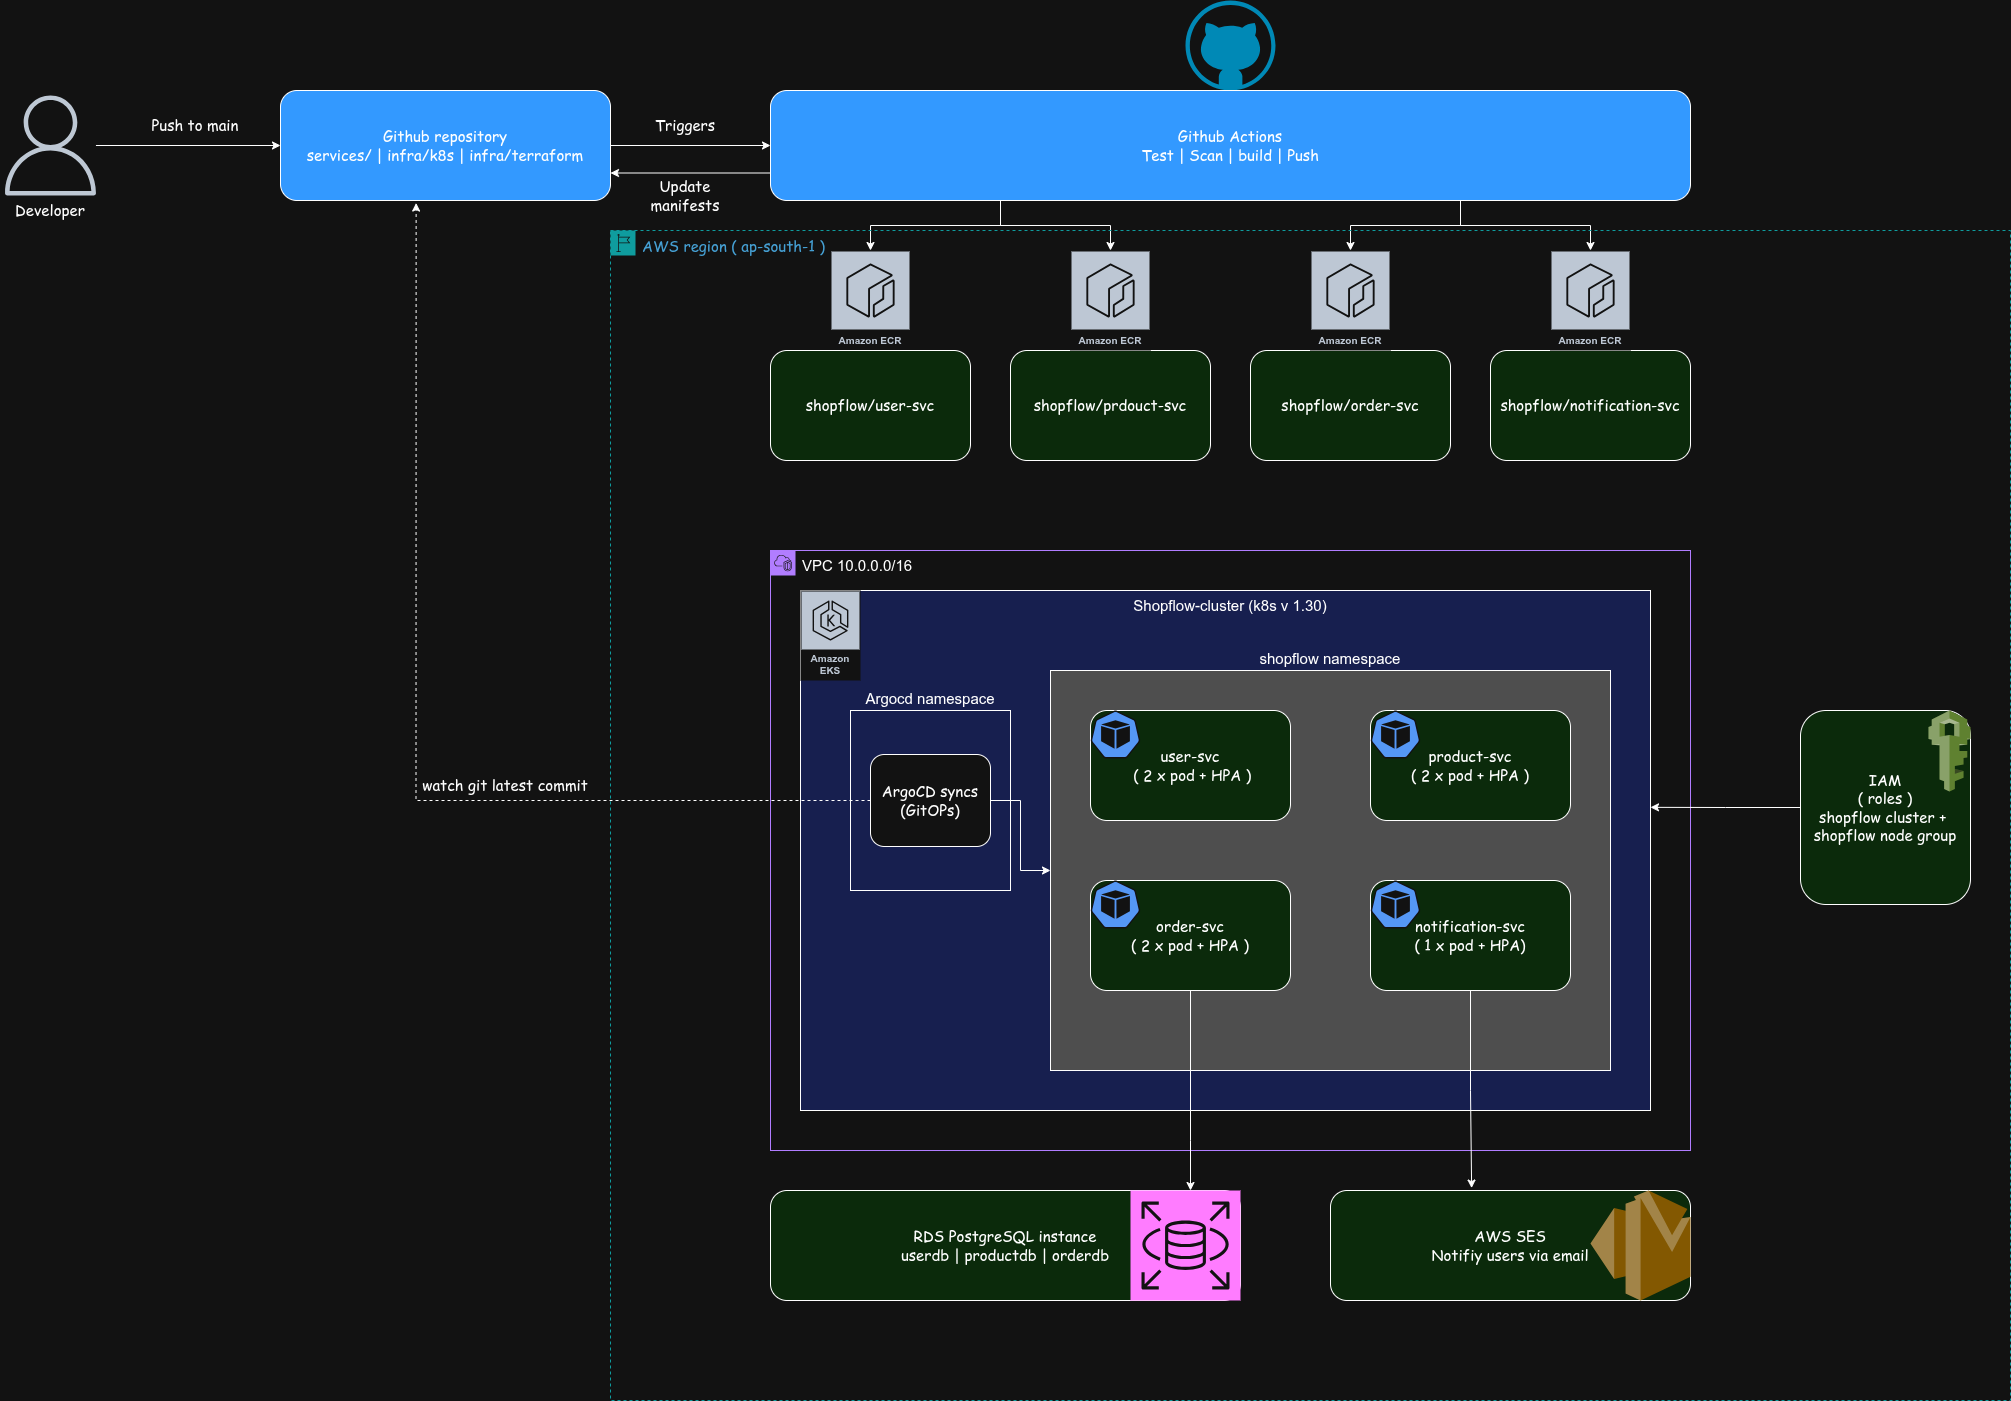Click the Amazon ECR icon above shopflow/user-svc
Image resolution: width=2011 pixels, height=1401 pixels.
870,291
